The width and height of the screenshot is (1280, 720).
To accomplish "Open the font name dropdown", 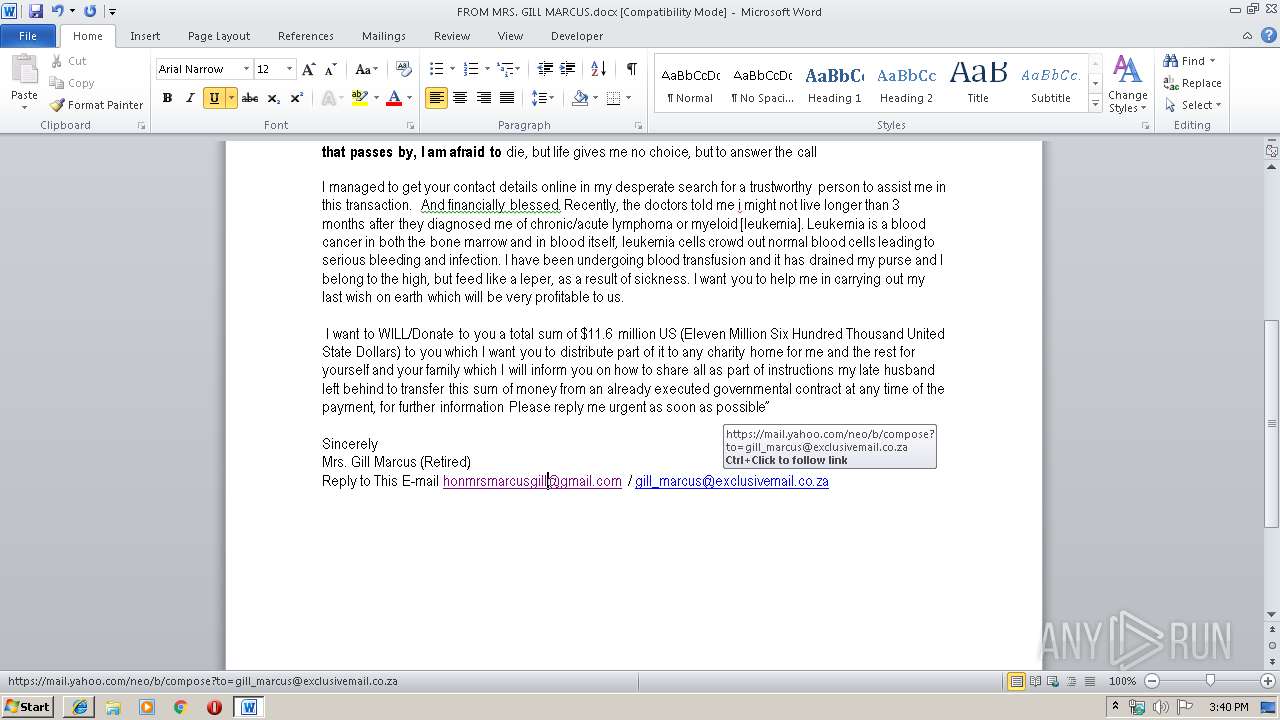I will click(246, 69).
